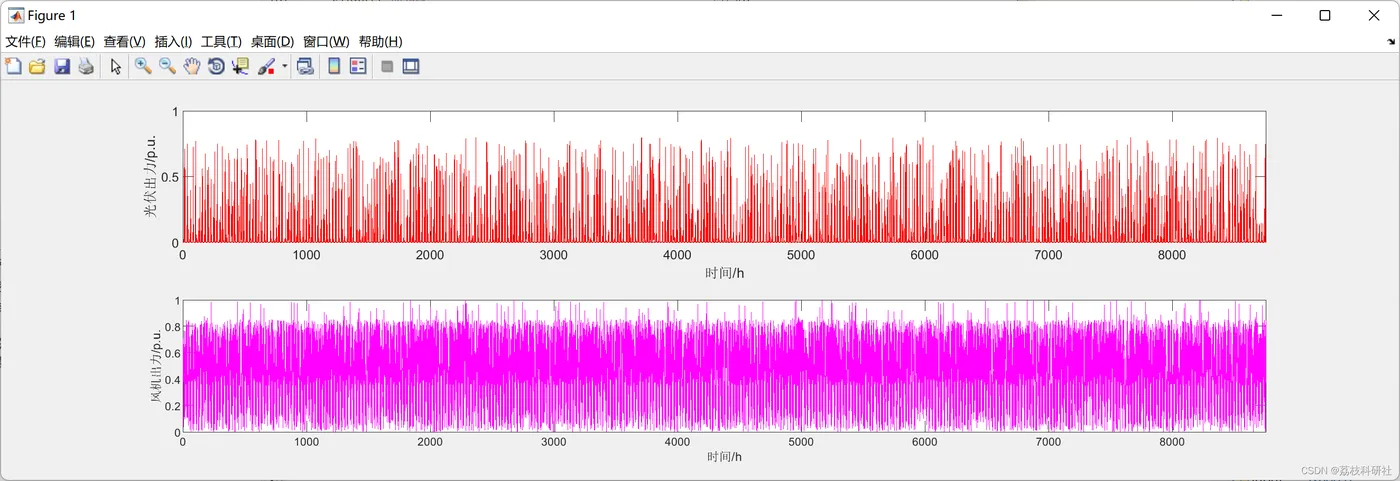Save figure with the floppy disk icon

[x=62, y=67]
